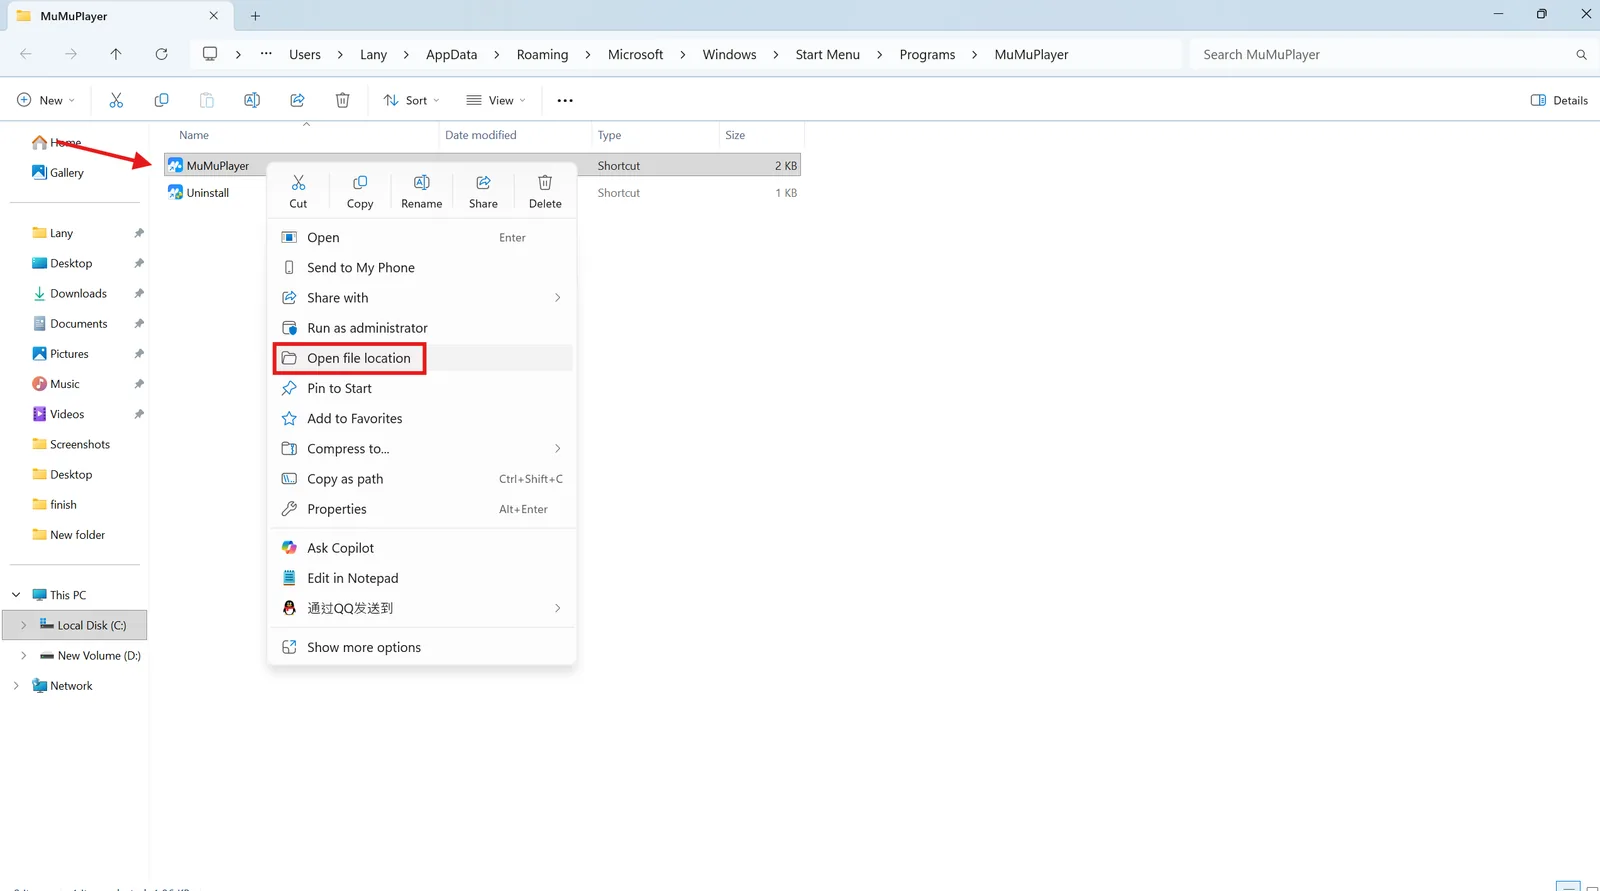Open Gallery in the sidebar
Viewport: 1600px width, 891px height.
[58, 172]
